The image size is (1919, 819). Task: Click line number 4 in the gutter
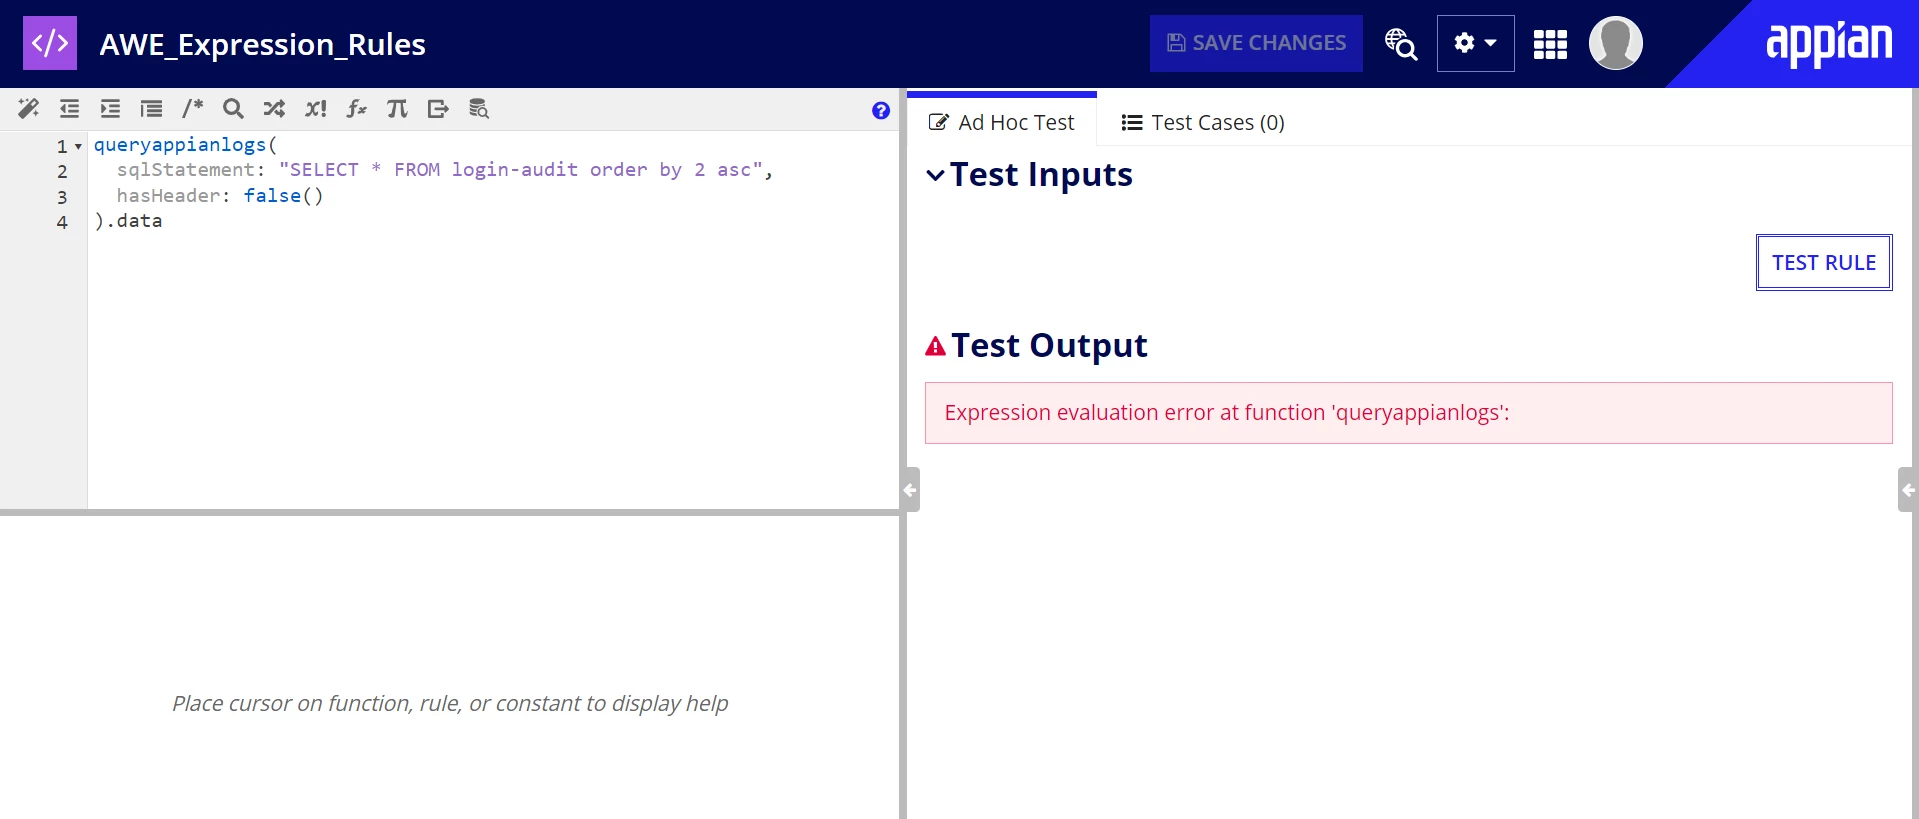[x=62, y=222]
